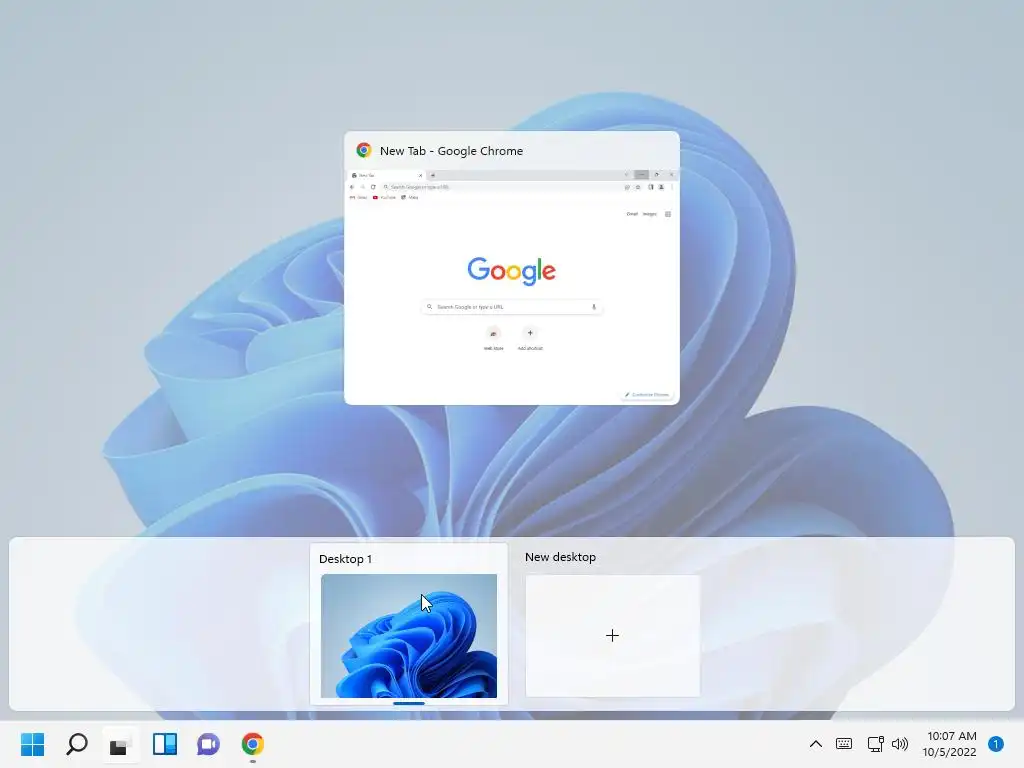
Task: Click the voice search microphone in preview
Action: [x=594, y=306]
